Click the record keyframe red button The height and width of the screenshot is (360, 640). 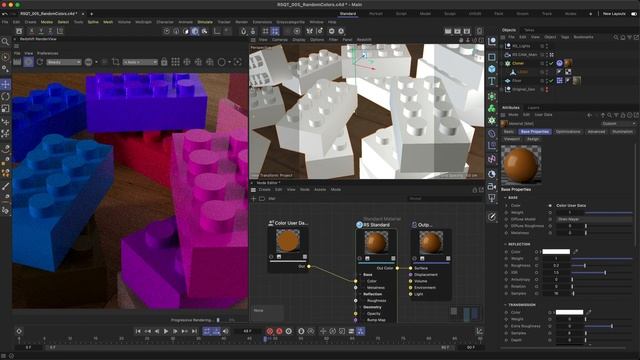click(270, 331)
